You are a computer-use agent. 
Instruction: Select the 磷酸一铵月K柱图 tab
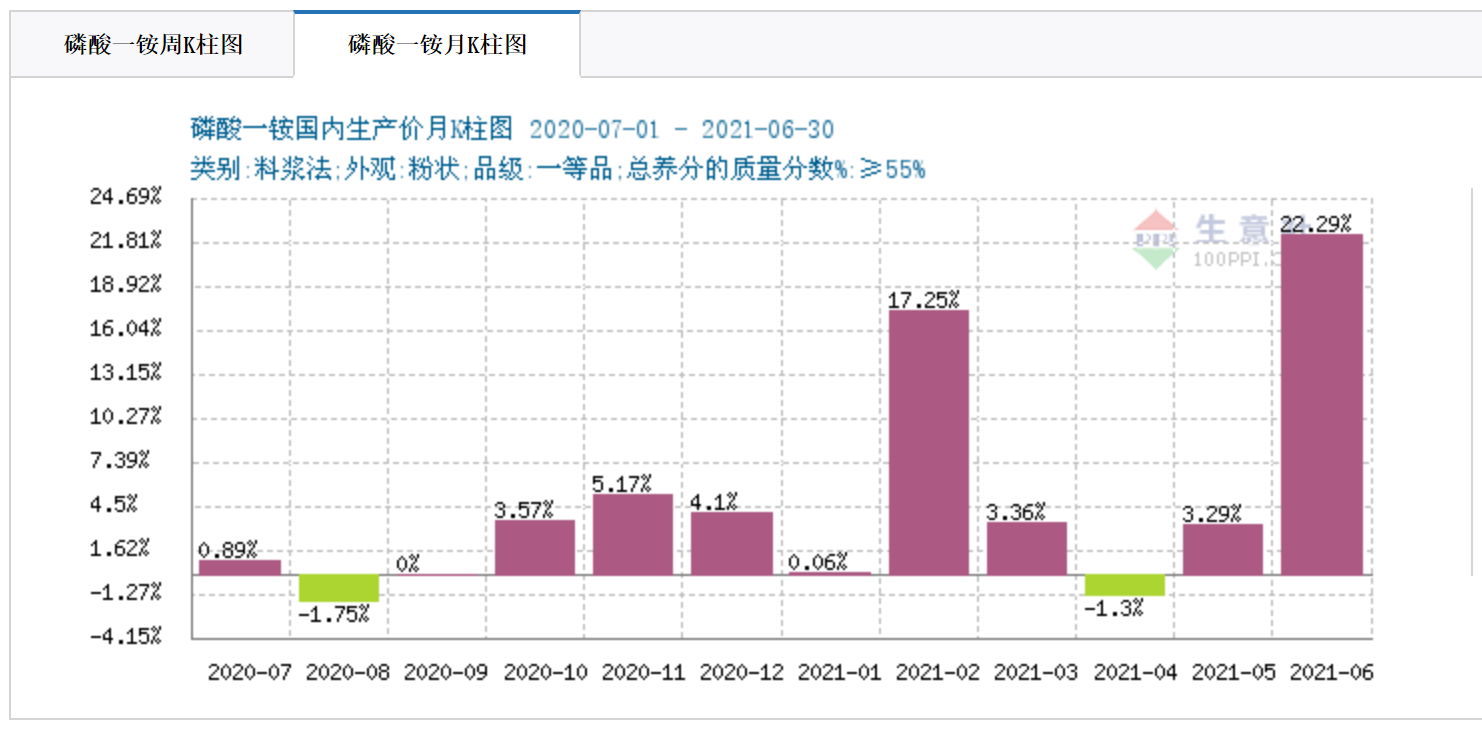tap(437, 44)
